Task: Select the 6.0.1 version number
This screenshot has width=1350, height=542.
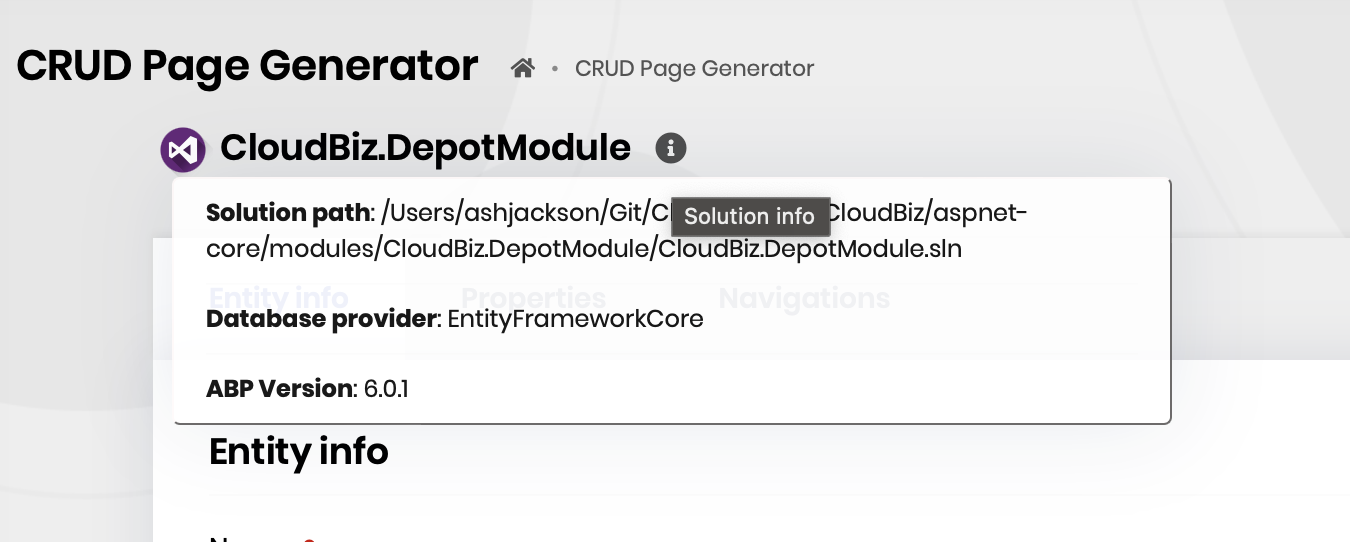Action: point(386,388)
